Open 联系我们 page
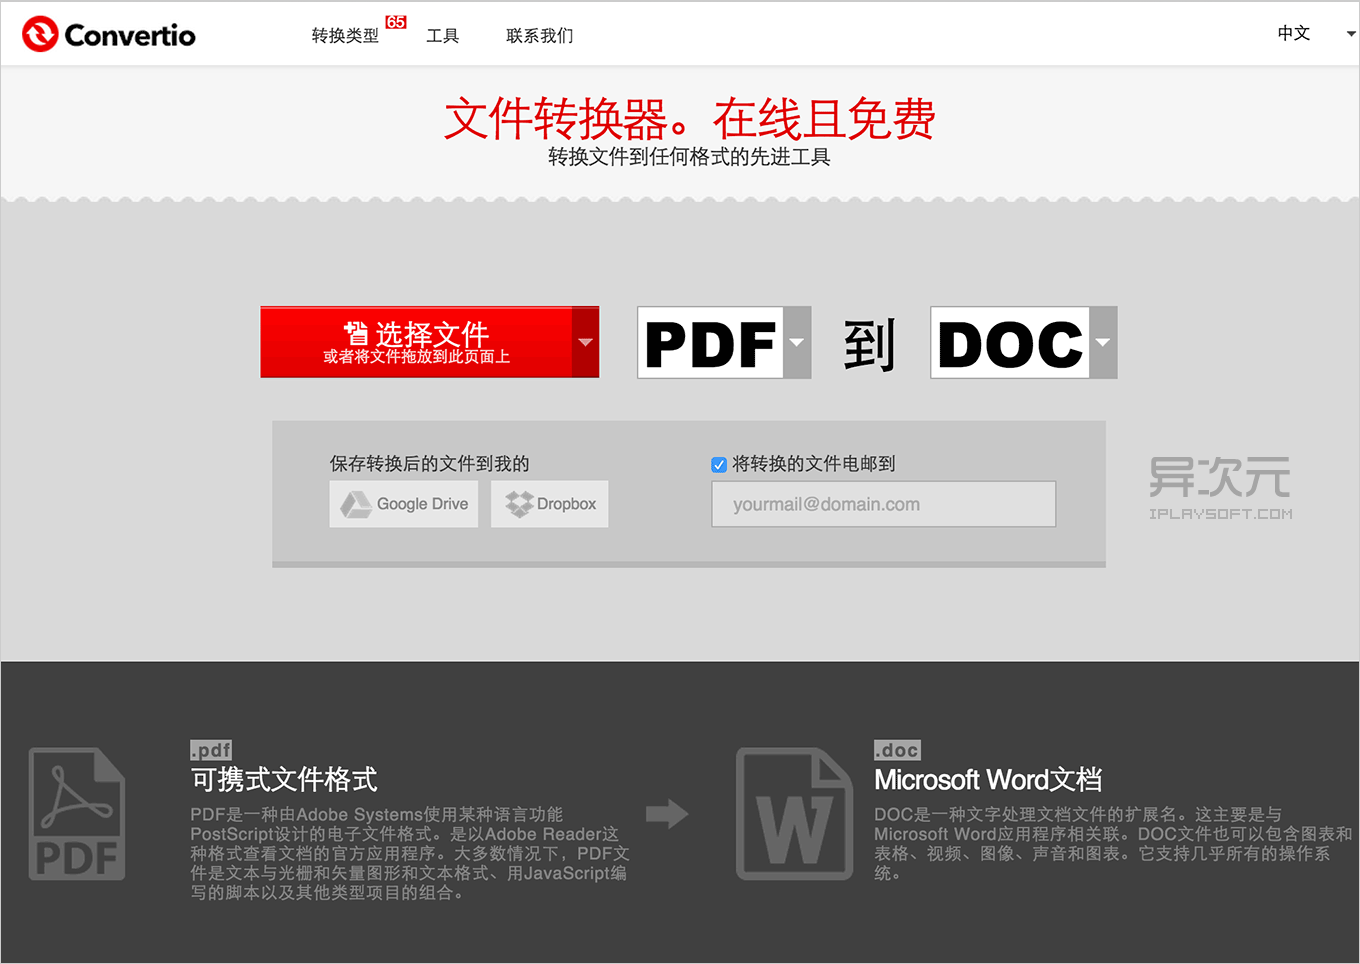Image resolution: width=1360 pixels, height=964 pixels. pos(539,35)
